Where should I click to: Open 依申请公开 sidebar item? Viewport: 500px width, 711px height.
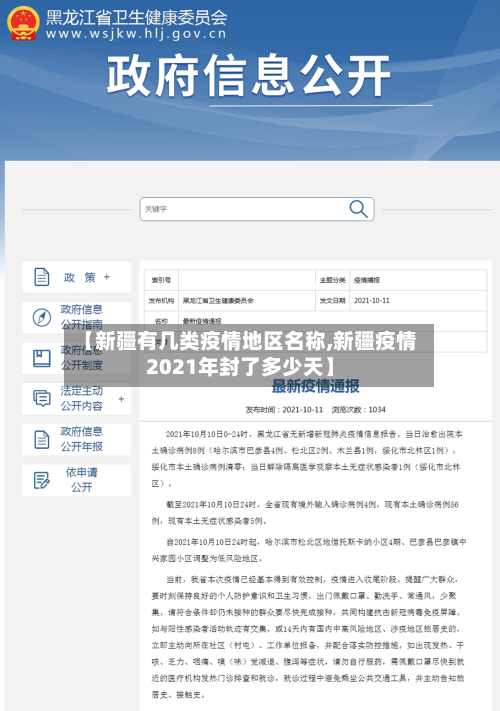(77, 480)
